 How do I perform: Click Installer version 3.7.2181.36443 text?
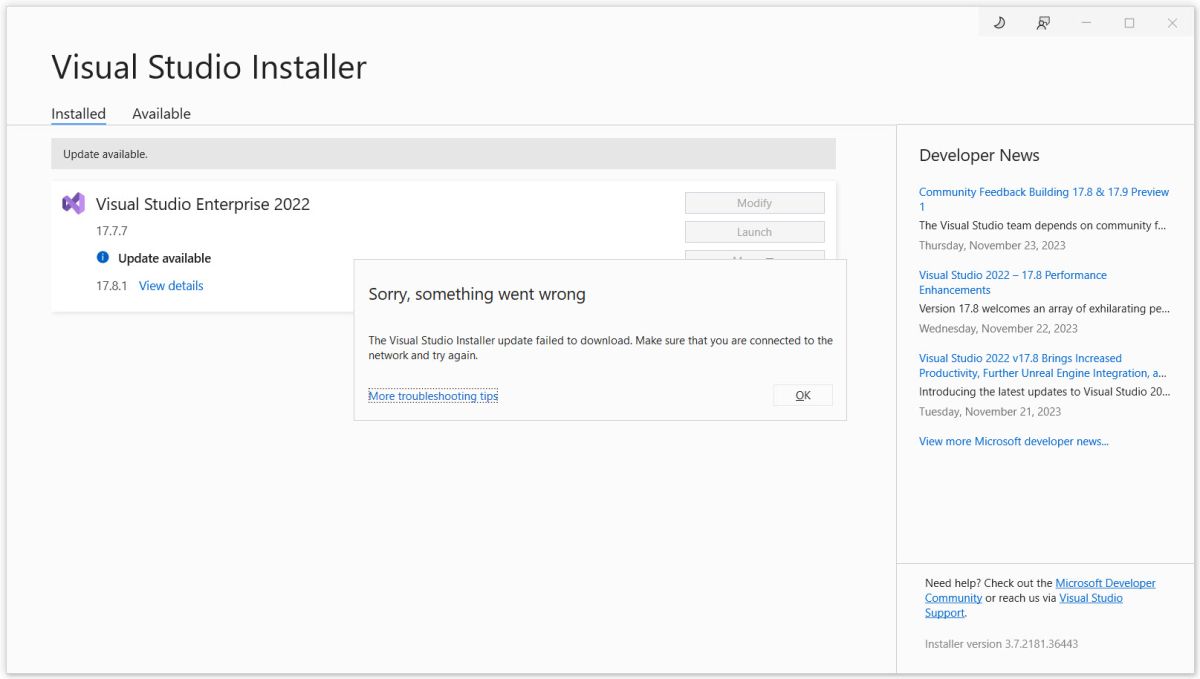coord(1001,644)
